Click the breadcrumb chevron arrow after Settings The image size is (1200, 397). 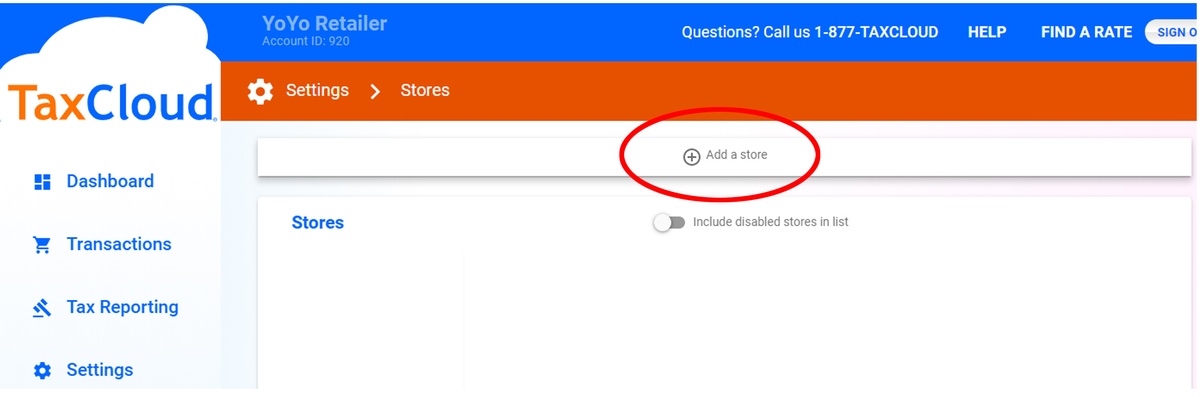(375, 91)
